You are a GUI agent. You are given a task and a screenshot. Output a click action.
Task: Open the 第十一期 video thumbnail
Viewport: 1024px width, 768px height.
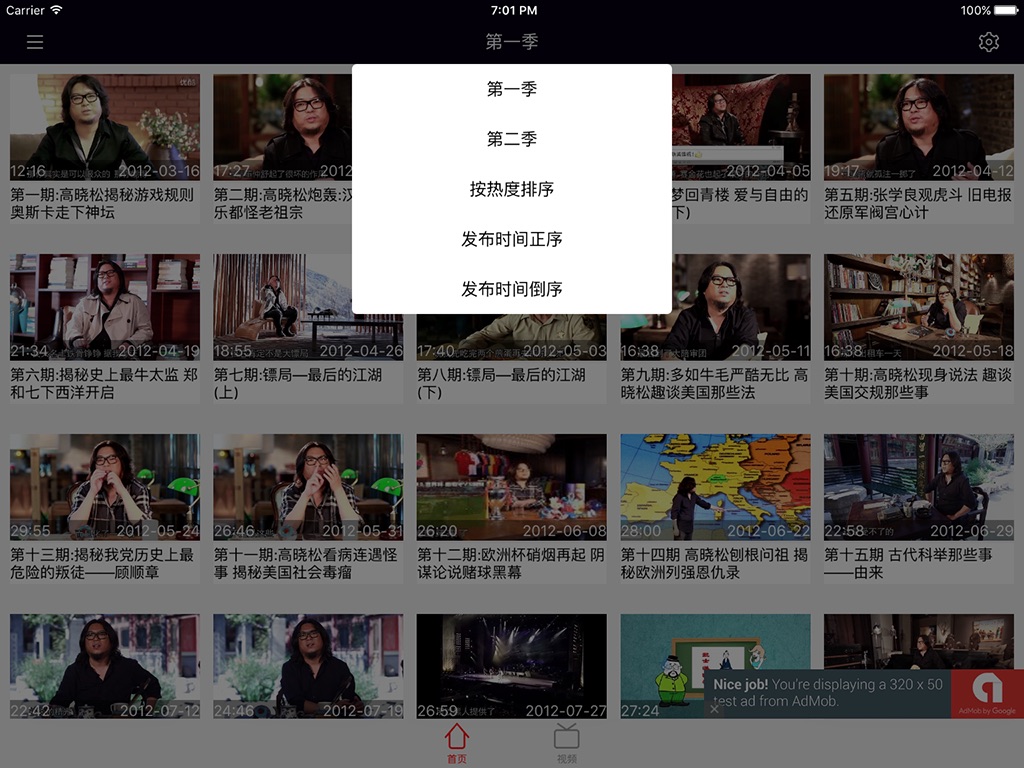click(x=308, y=487)
